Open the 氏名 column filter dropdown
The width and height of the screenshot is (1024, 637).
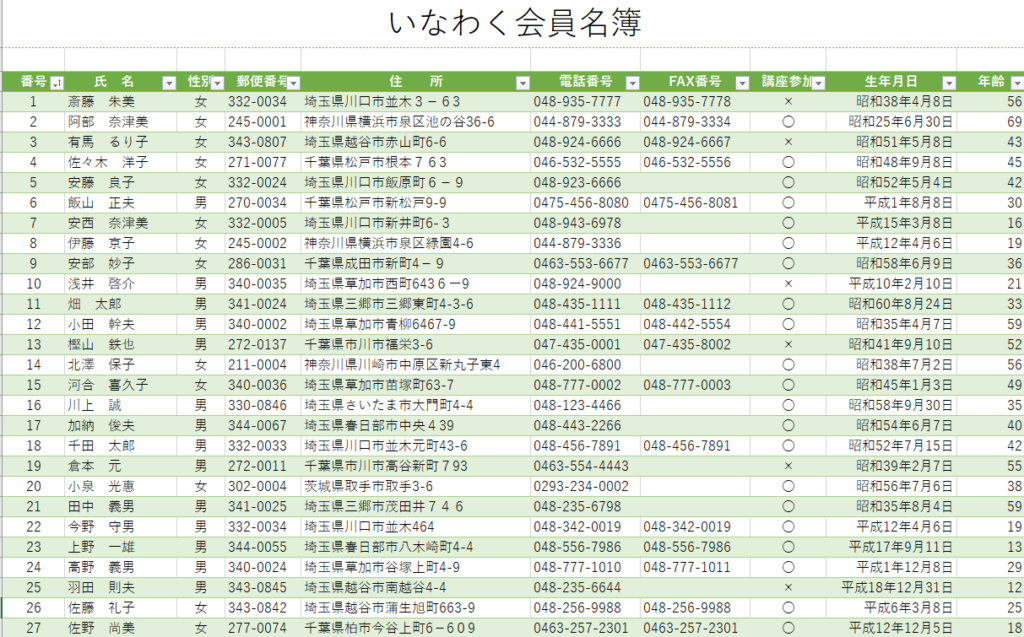(168, 83)
